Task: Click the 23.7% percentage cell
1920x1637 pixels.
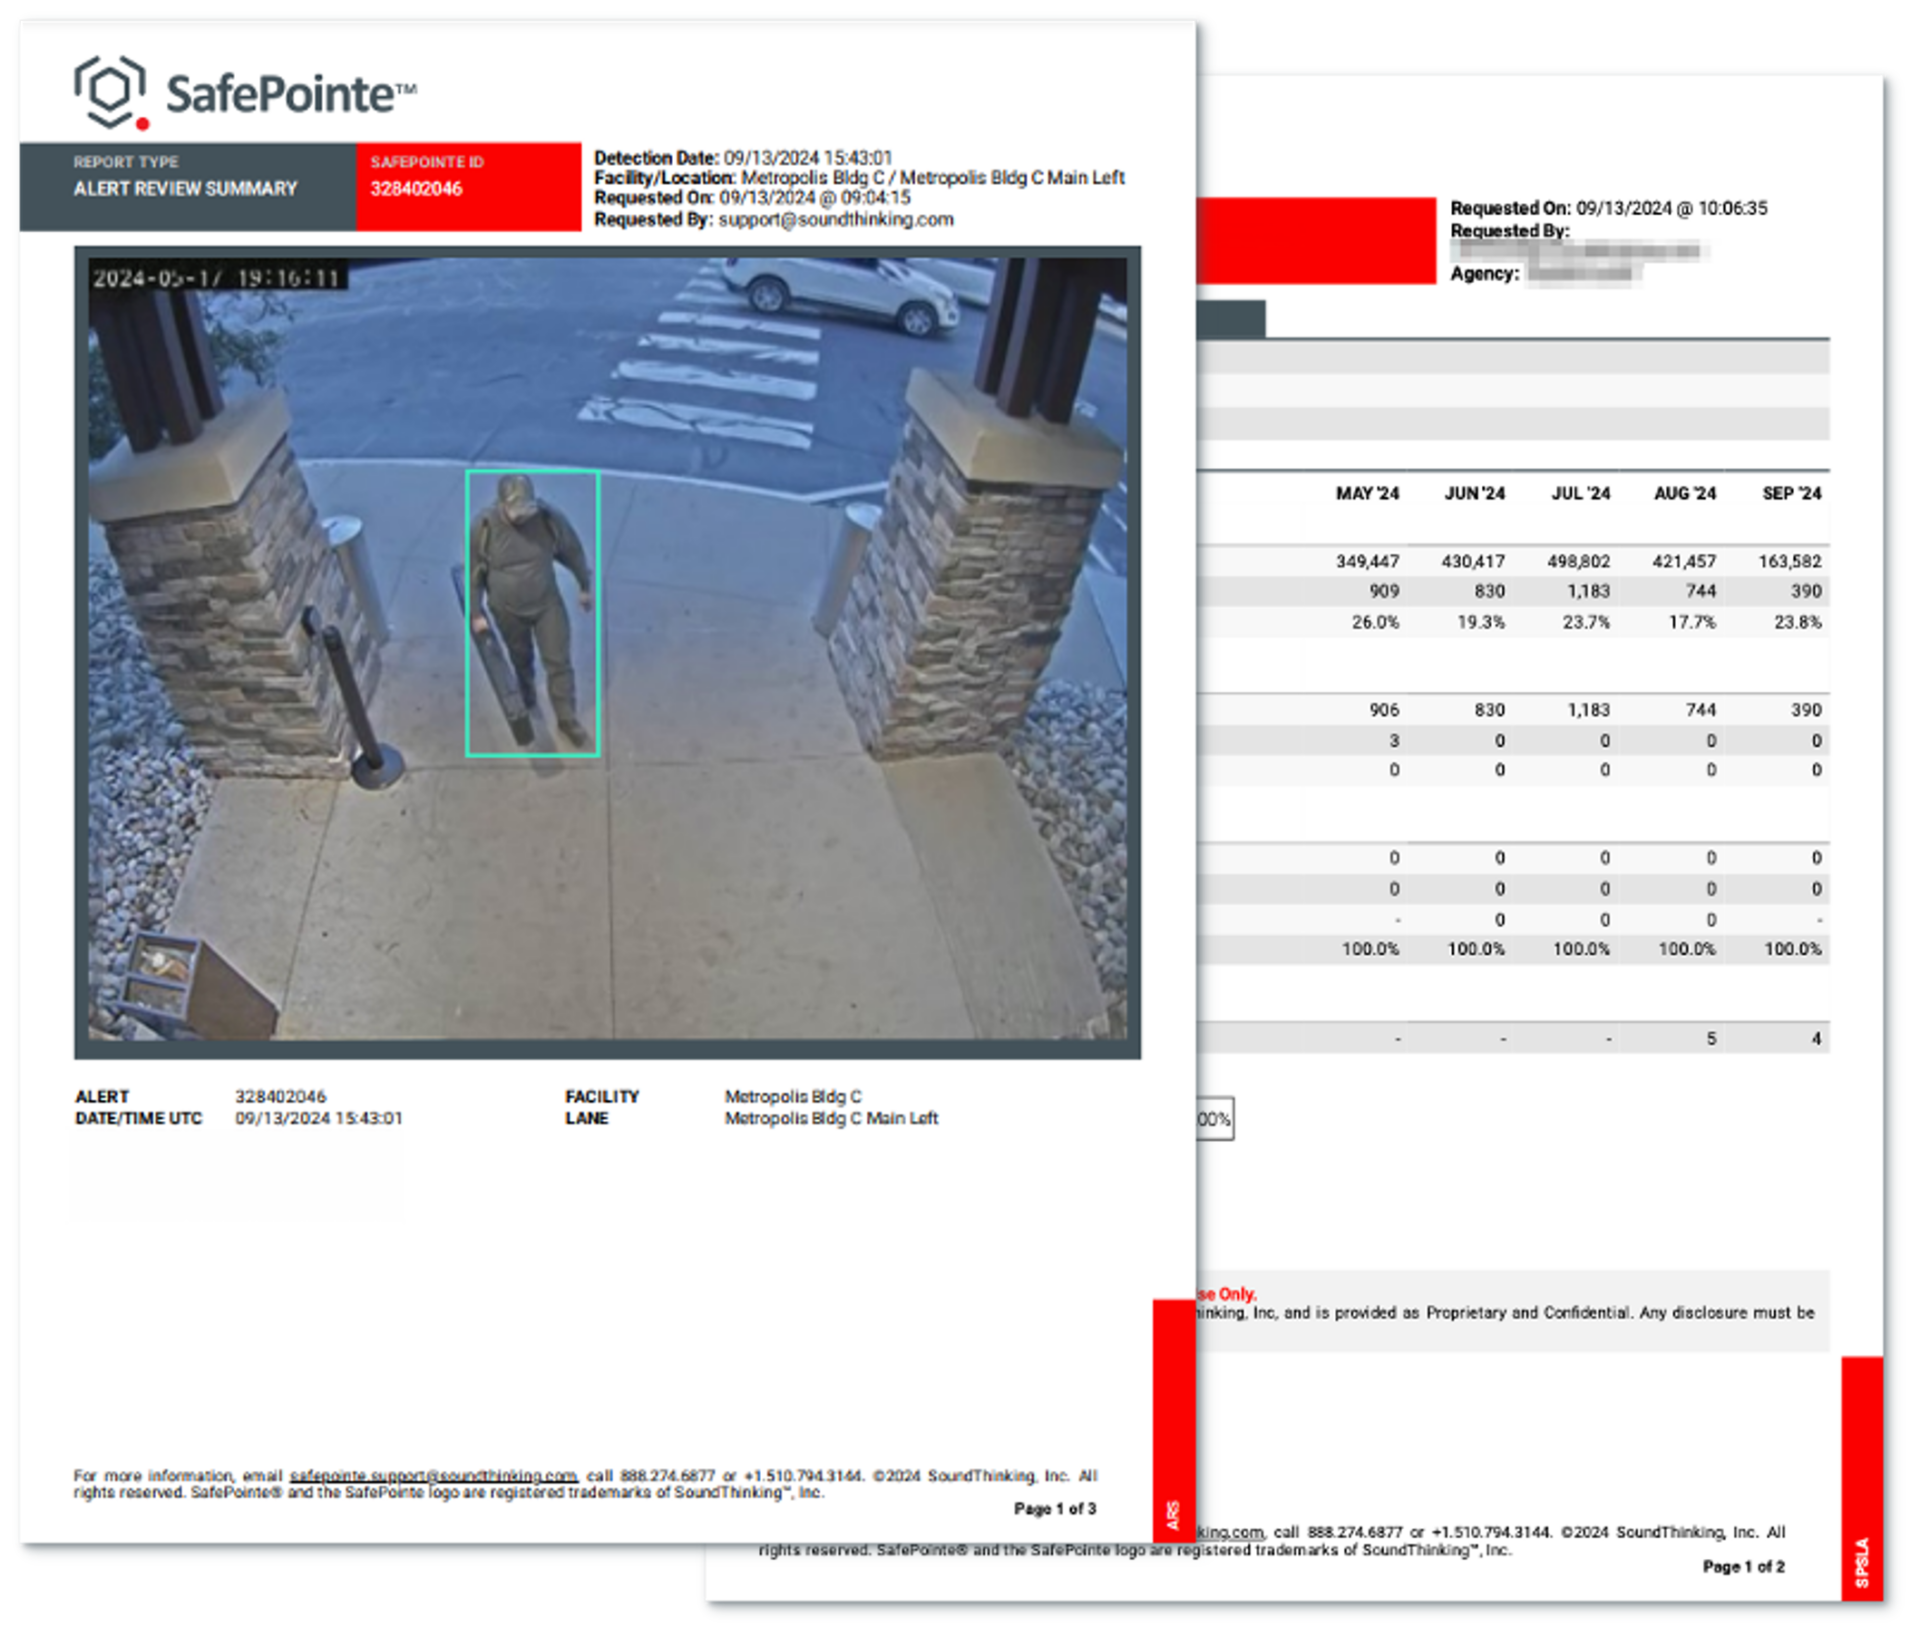Action: coord(1586,622)
